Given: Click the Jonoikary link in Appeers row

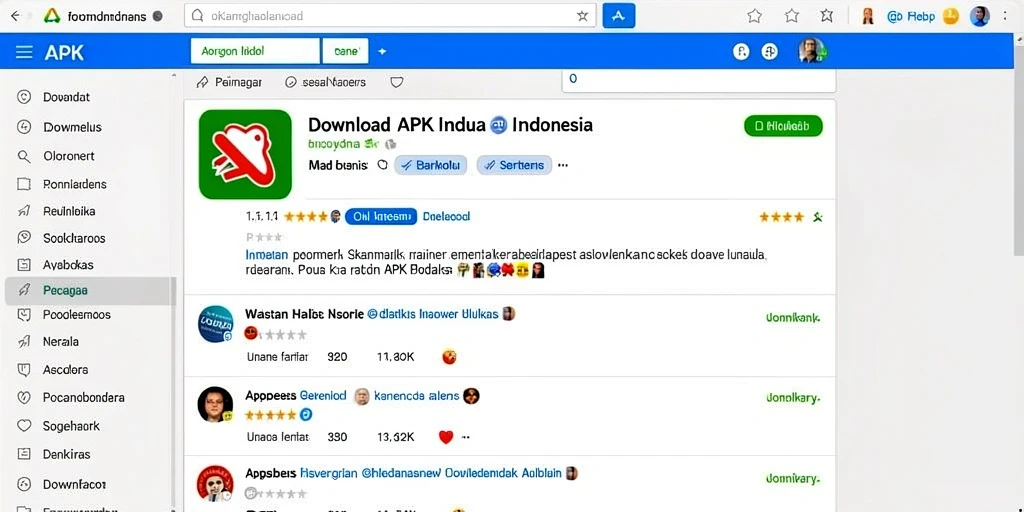Looking at the screenshot, I should coord(793,397).
